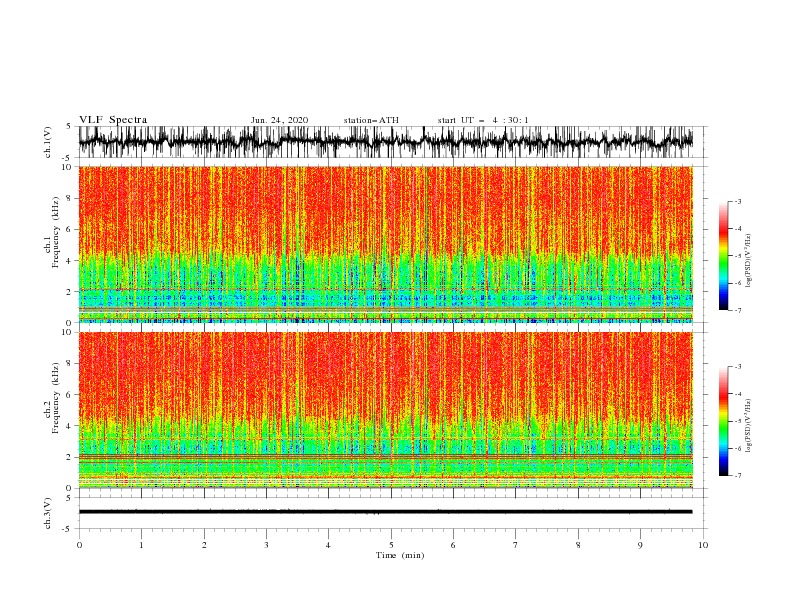Click the "8" kHz tick on ch.2 frequency axis
This screenshot has width=792, height=612.
70,364
